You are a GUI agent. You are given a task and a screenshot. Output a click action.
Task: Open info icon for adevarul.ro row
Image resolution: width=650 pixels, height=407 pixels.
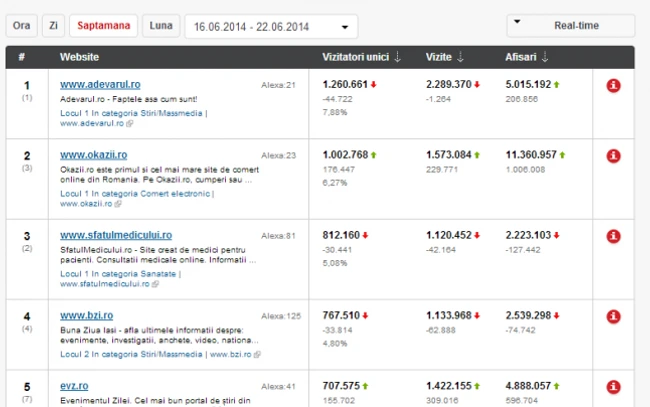pyautogui.click(x=614, y=86)
